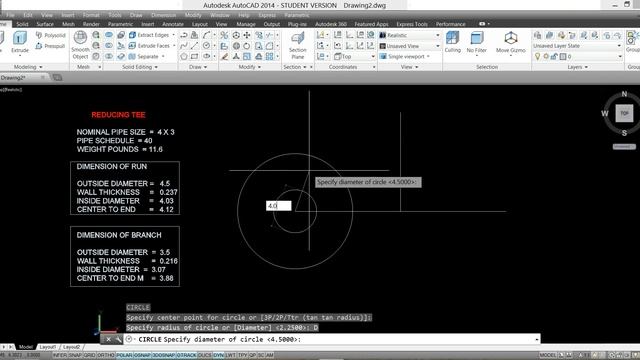
Task: Expand the Layers panel
Action: pyautogui.click(x=578, y=67)
